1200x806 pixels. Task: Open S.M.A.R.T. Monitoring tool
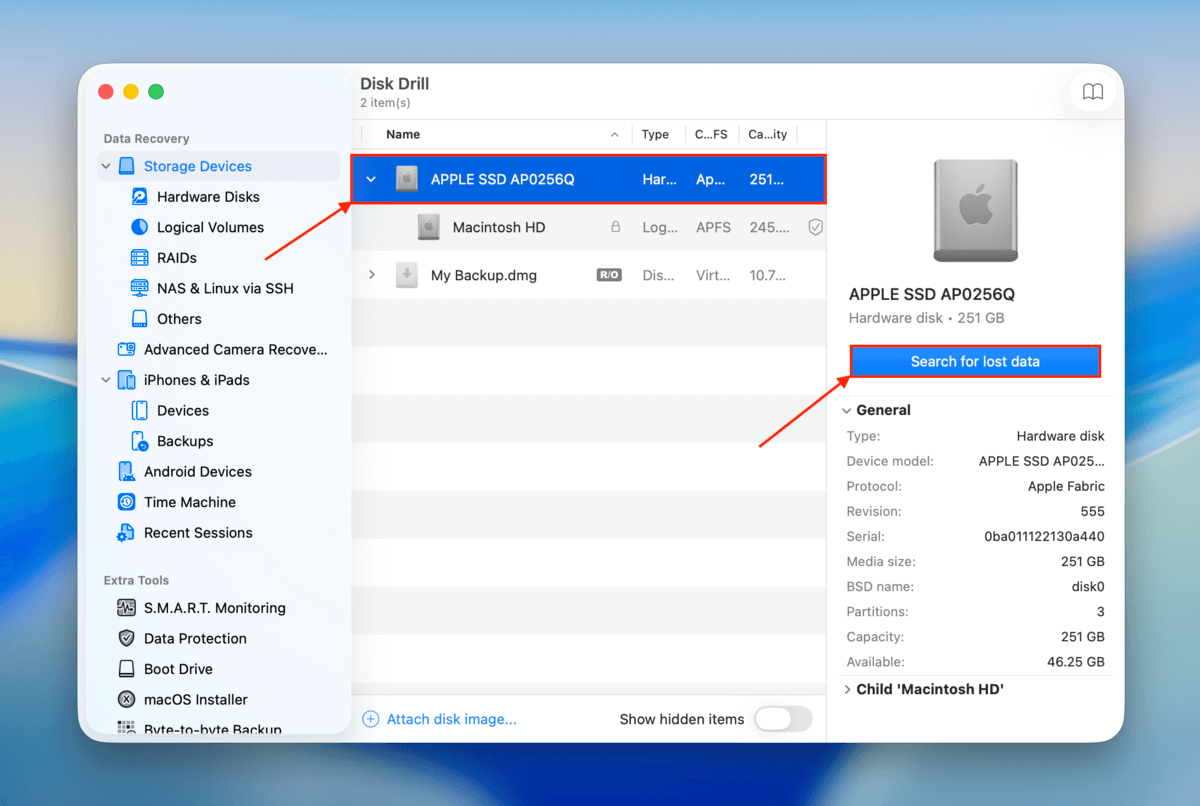[x=214, y=608]
